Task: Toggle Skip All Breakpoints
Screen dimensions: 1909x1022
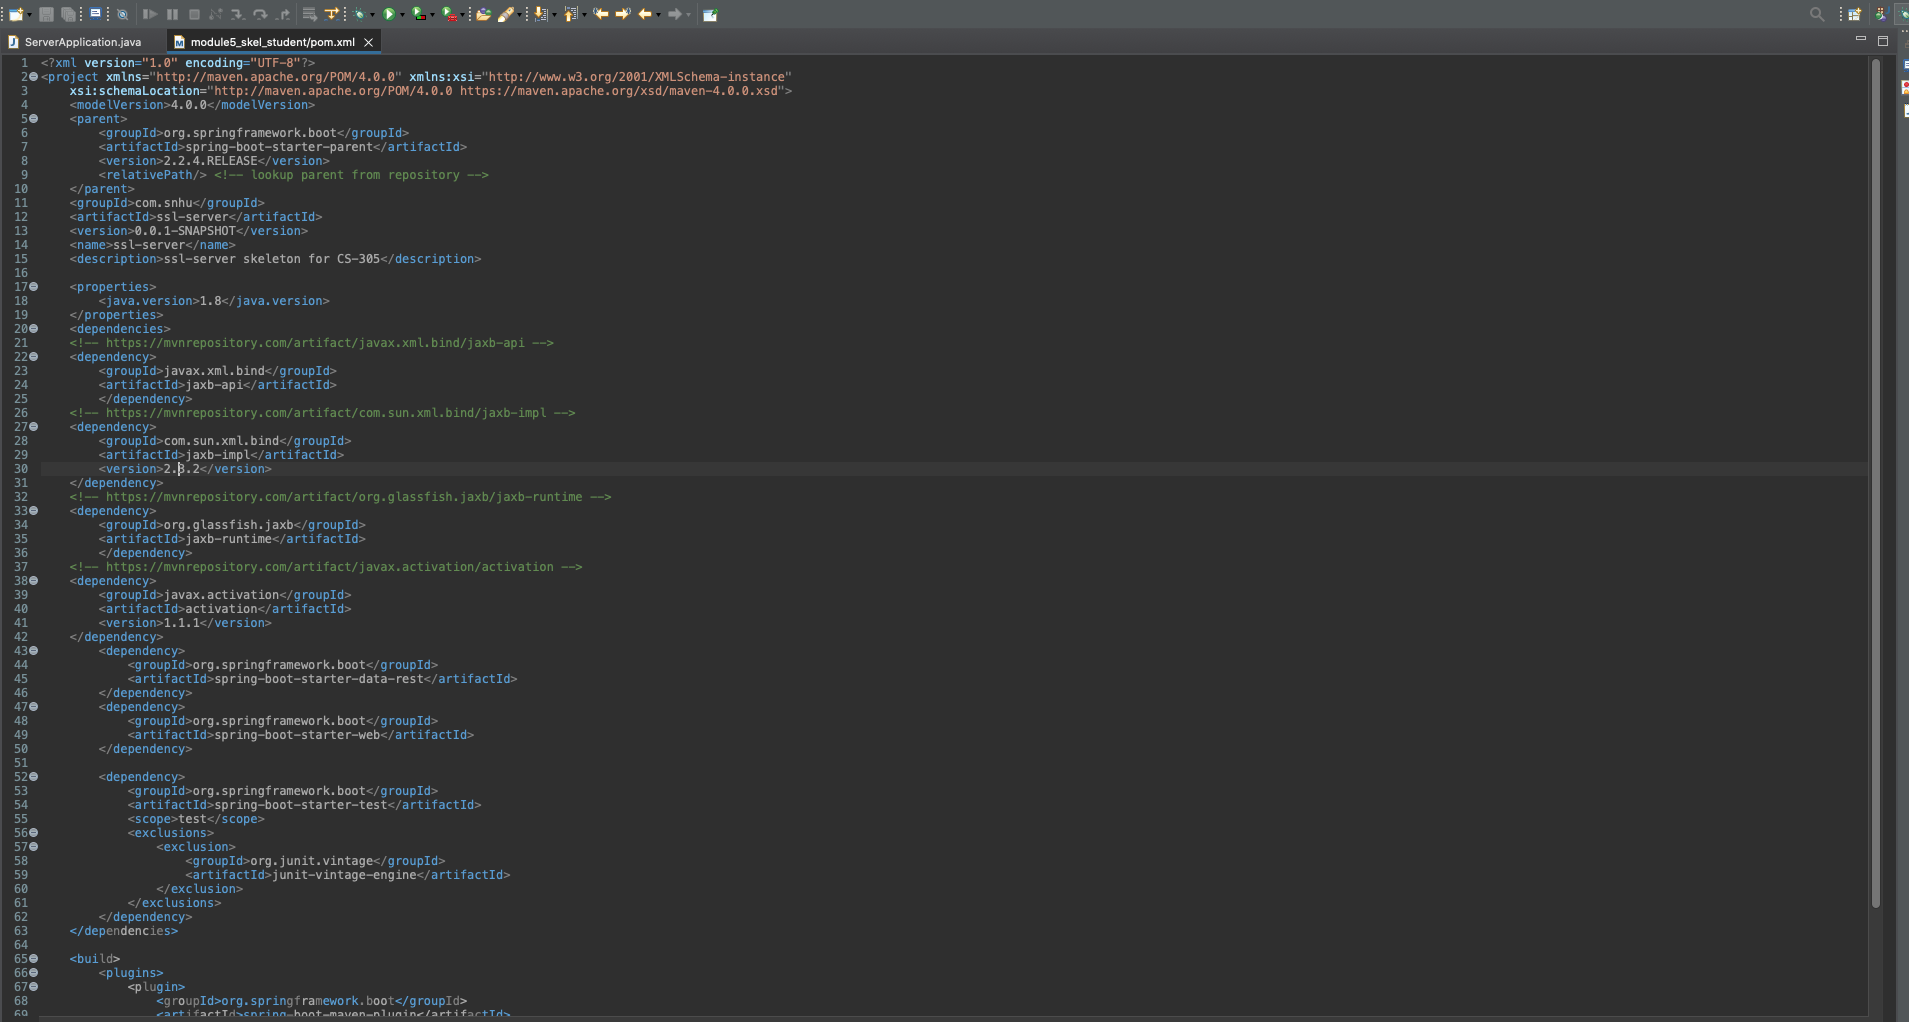Action: 123,14
